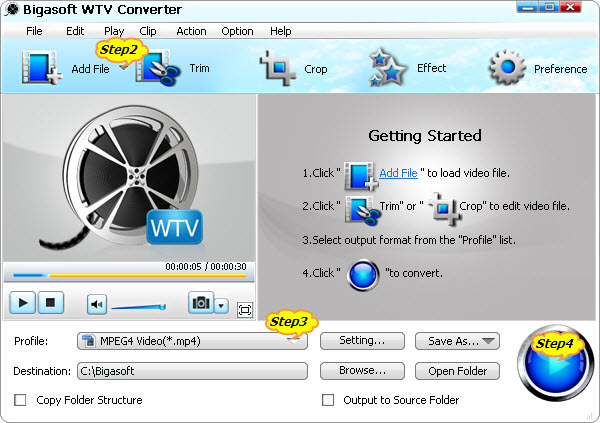The height and width of the screenshot is (423, 600).
Task: Mute audio using the speaker icon
Action: (97, 304)
